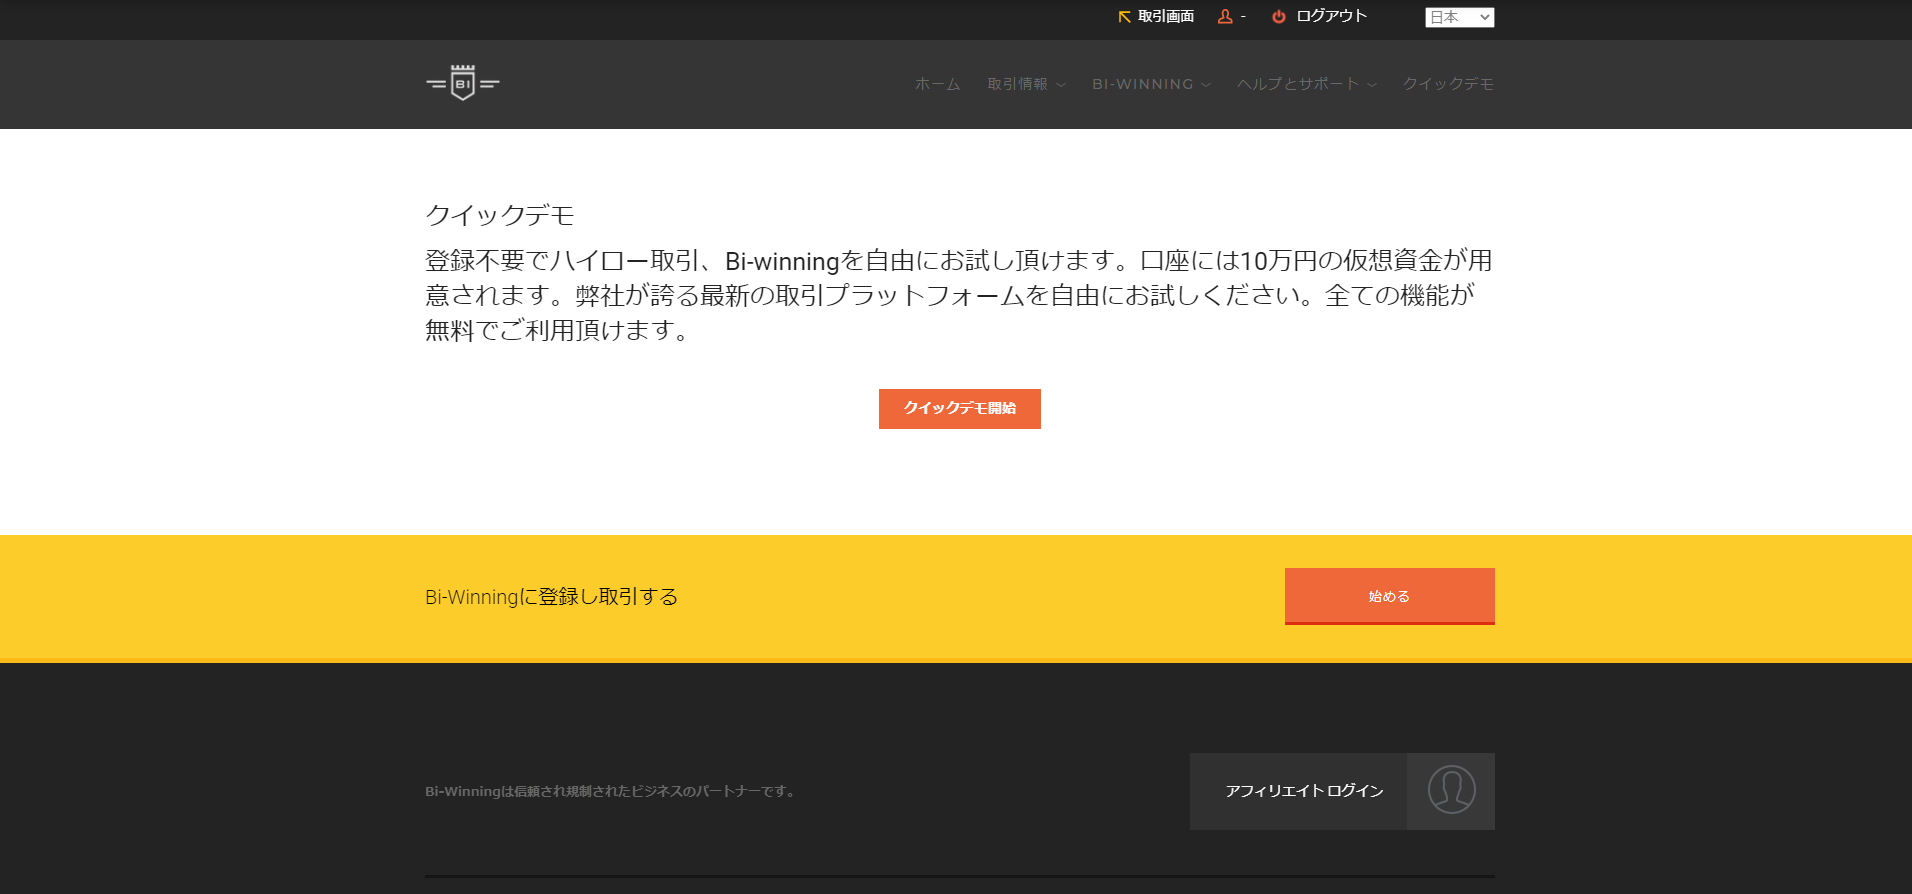Click the クイックデモ page heading
Screen dimensions: 1912x894
click(500, 215)
